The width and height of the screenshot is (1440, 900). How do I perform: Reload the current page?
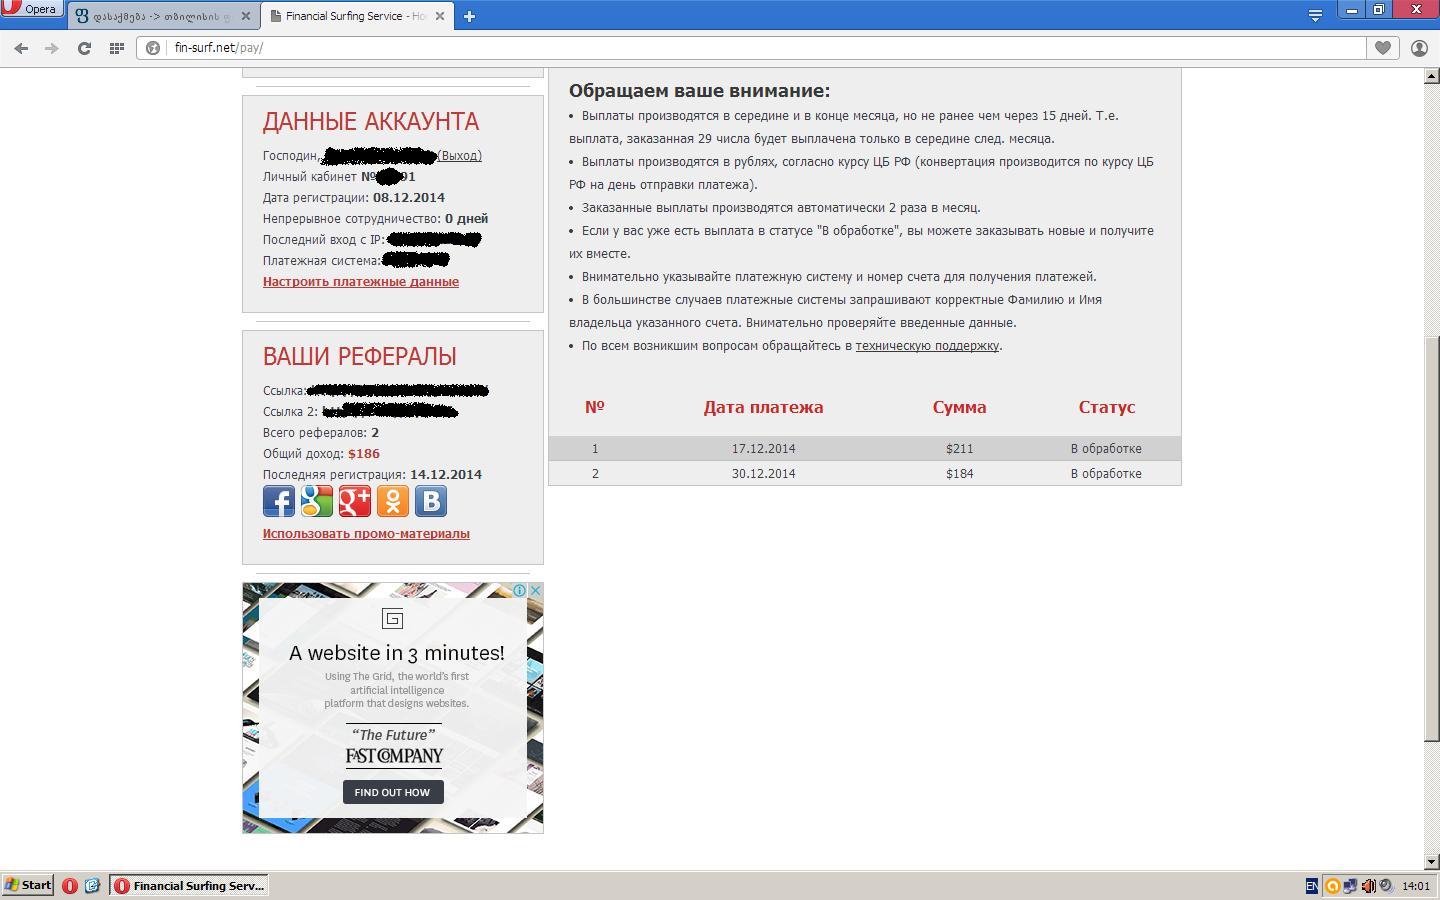coord(84,48)
